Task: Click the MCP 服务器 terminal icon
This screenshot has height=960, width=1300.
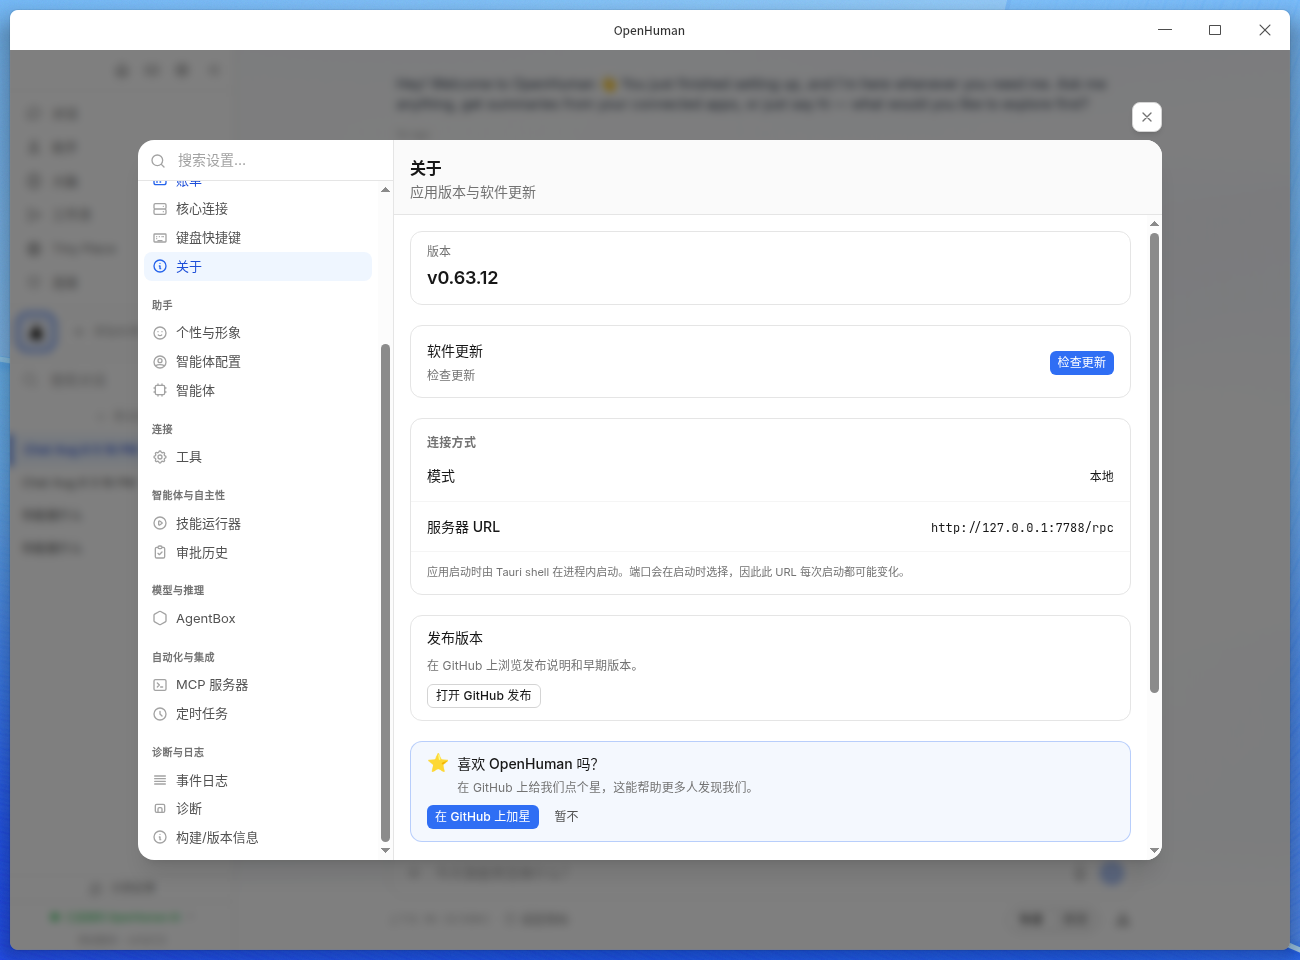Action: pyautogui.click(x=160, y=685)
